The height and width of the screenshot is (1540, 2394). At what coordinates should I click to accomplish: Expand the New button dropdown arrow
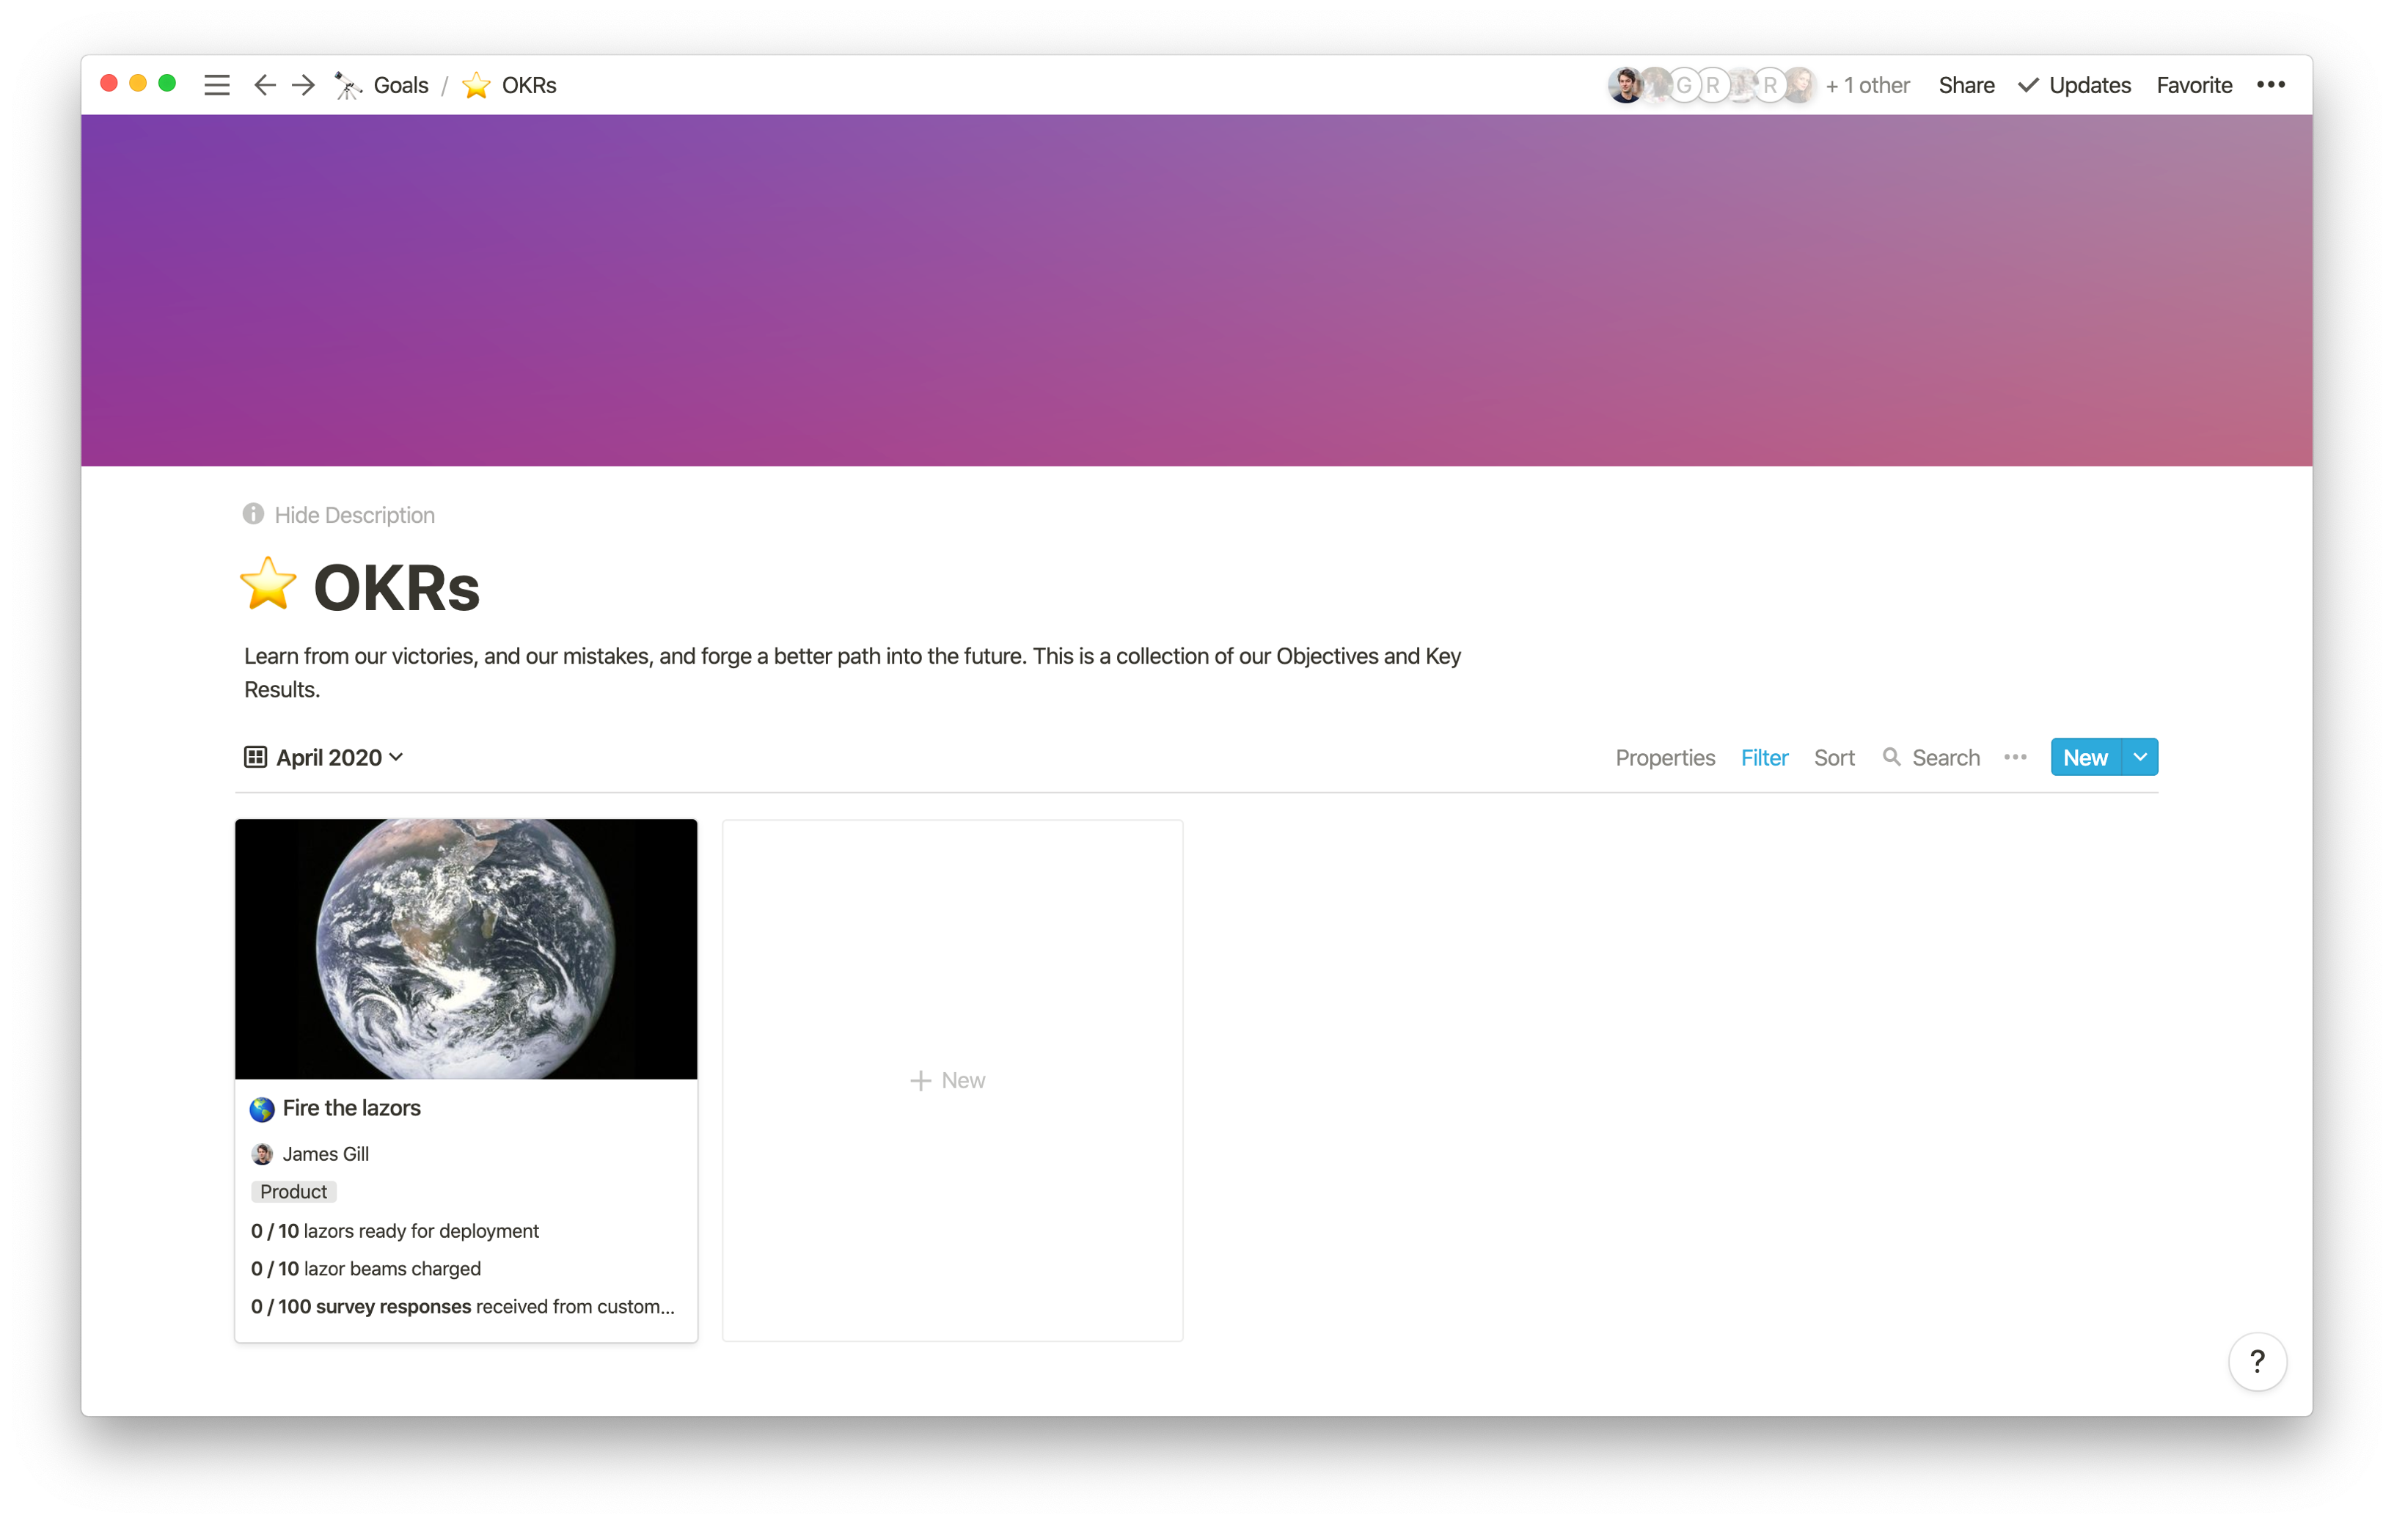click(2140, 757)
